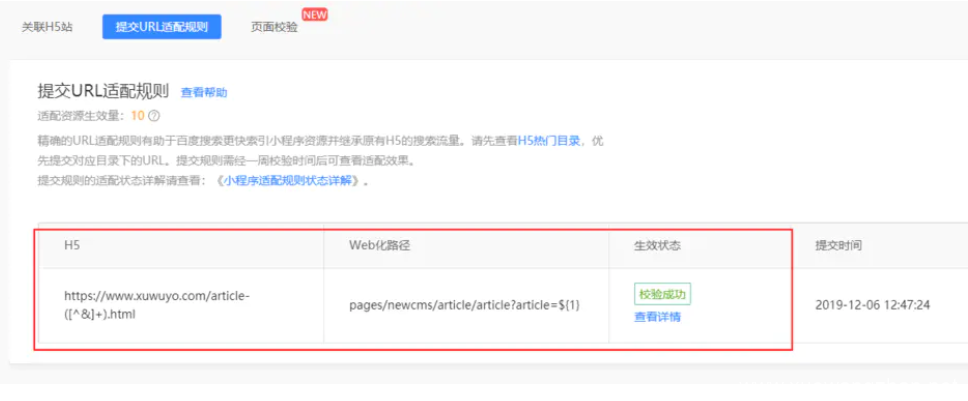
Task: Click the pages/newcms/article path cell
Action: tap(464, 305)
